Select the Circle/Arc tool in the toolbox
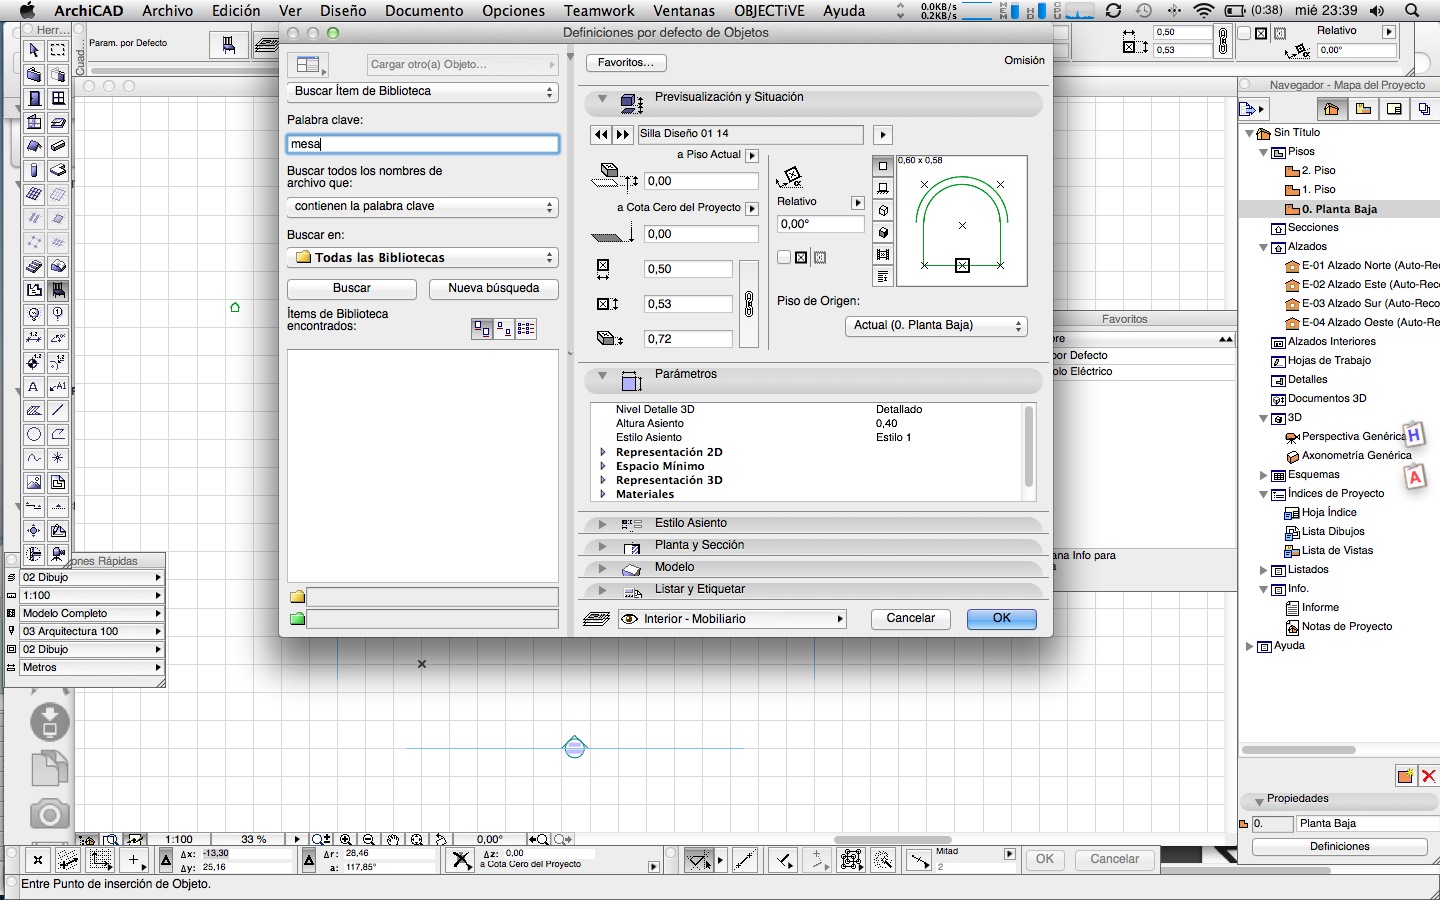This screenshot has width=1440, height=900. 34,434
